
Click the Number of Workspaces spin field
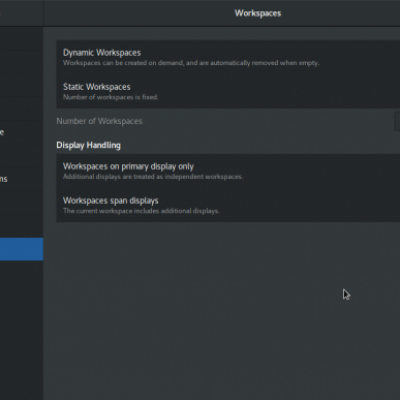click(397, 121)
